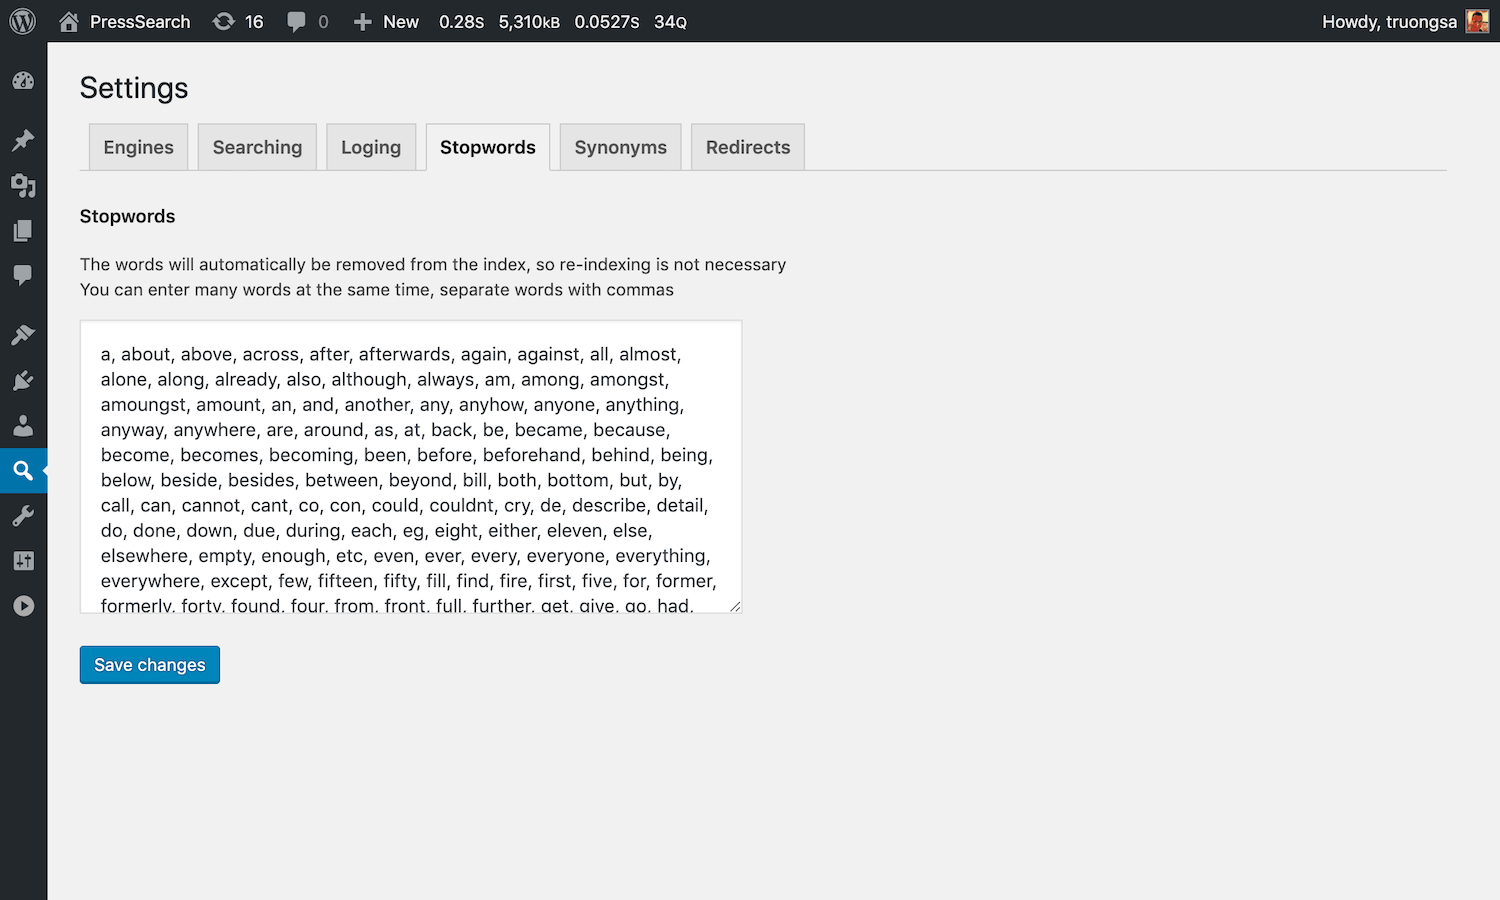Screen dimensions: 1500x900
Task: Click the Save changes button
Action: pyautogui.click(x=150, y=665)
